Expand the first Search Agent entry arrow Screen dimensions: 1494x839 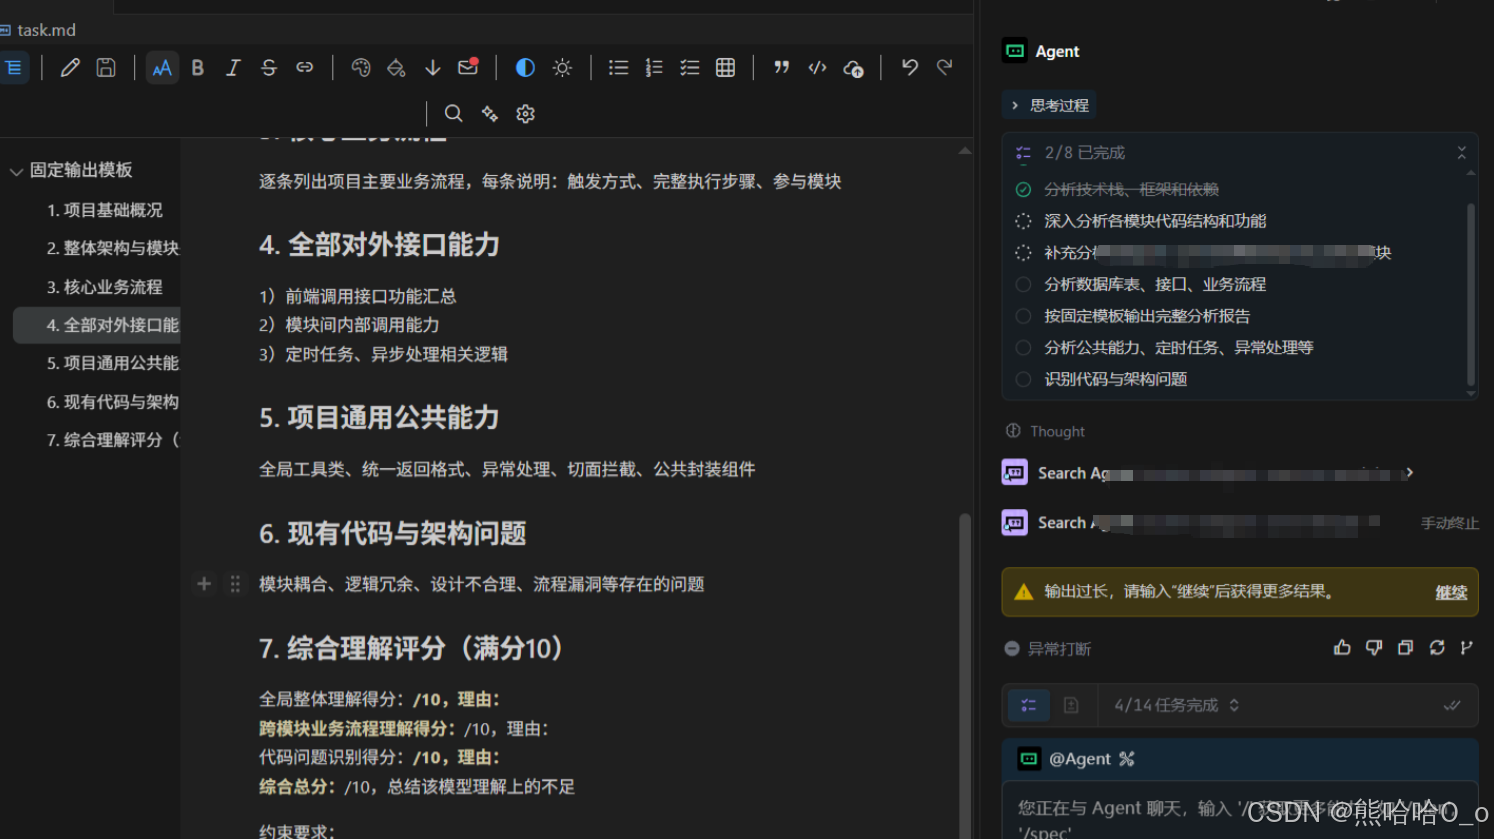coord(1410,473)
